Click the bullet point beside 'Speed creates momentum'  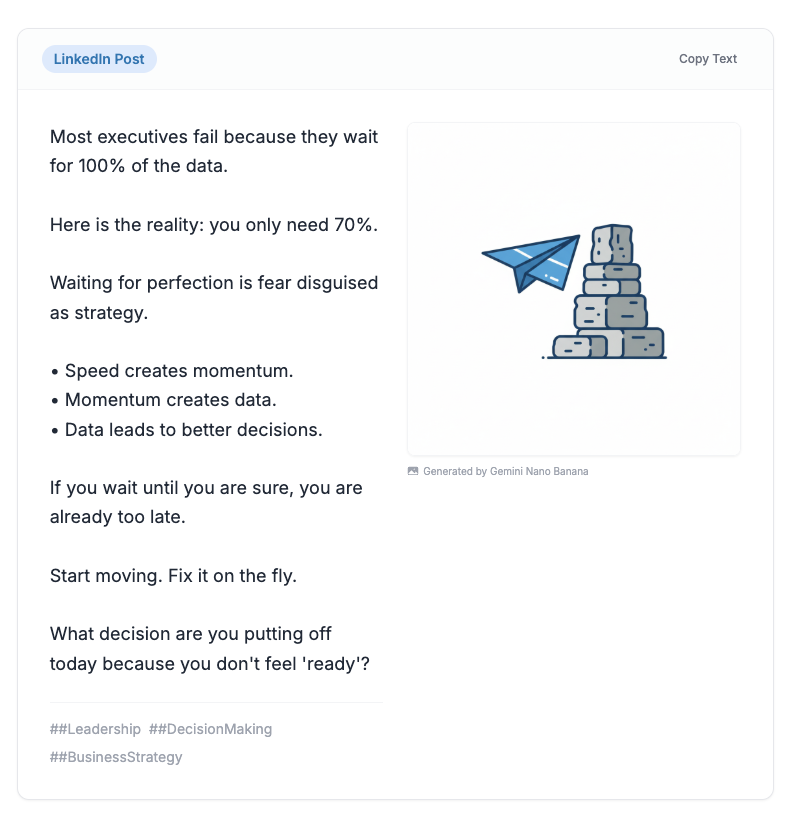point(54,371)
